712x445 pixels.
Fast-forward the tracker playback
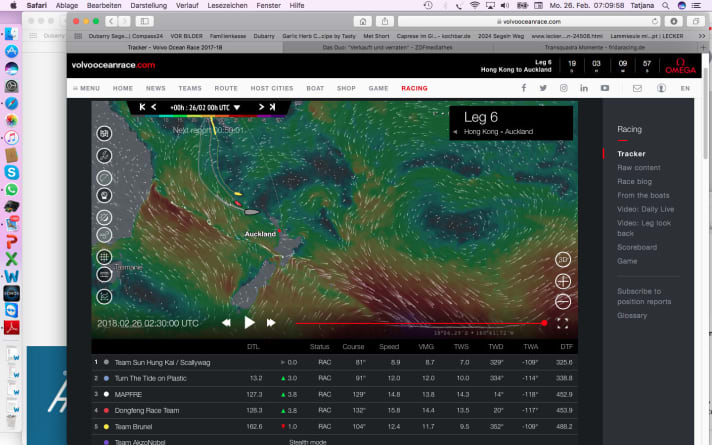click(271, 322)
